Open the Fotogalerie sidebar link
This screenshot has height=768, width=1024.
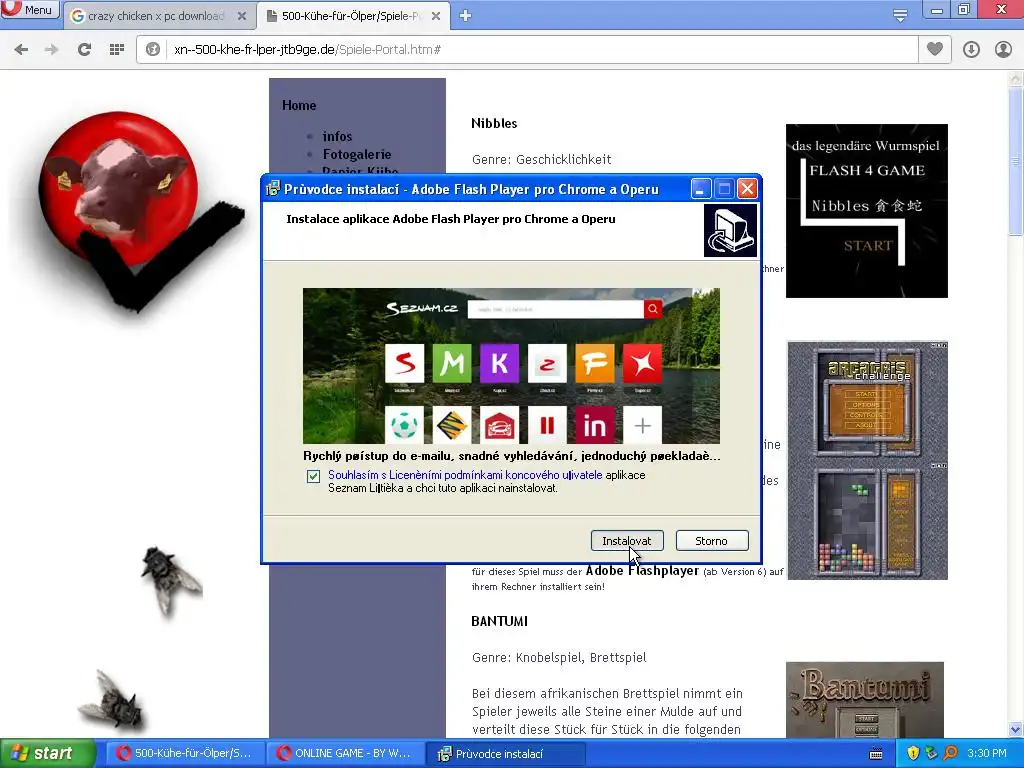point(357,155)
